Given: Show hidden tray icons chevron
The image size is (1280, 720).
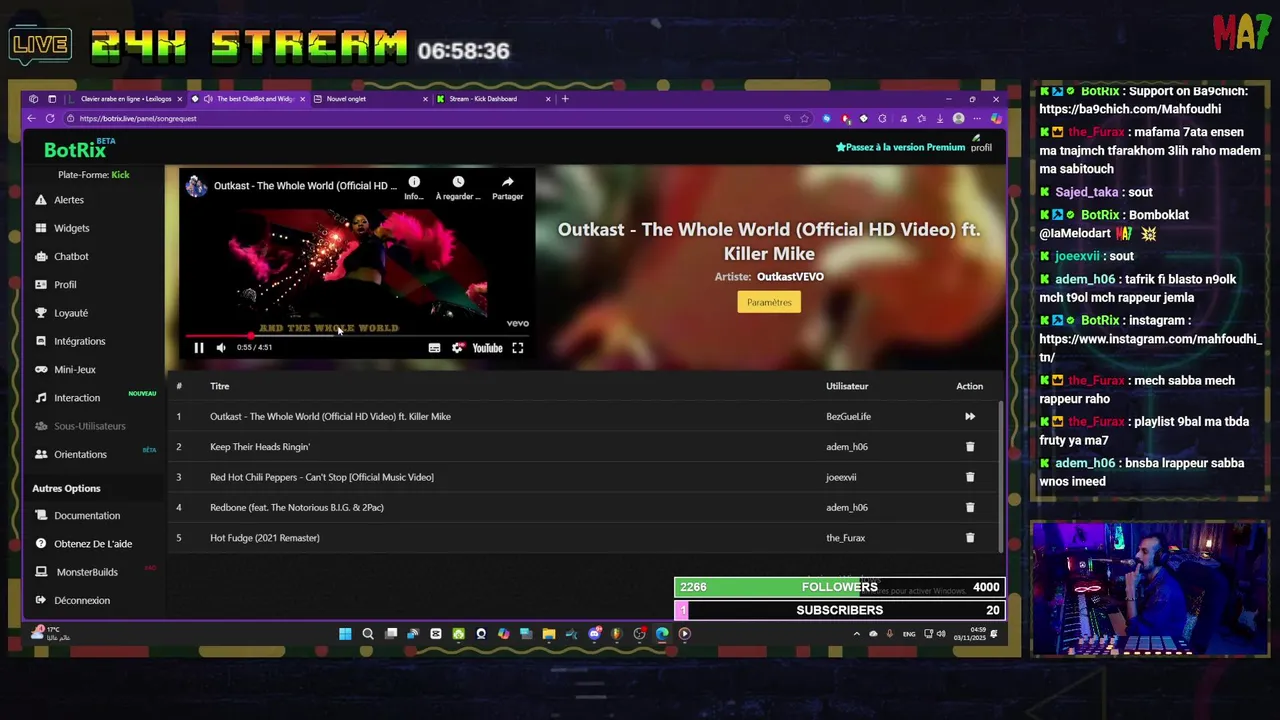Looking at the screenshot, I should coord(856,634).
